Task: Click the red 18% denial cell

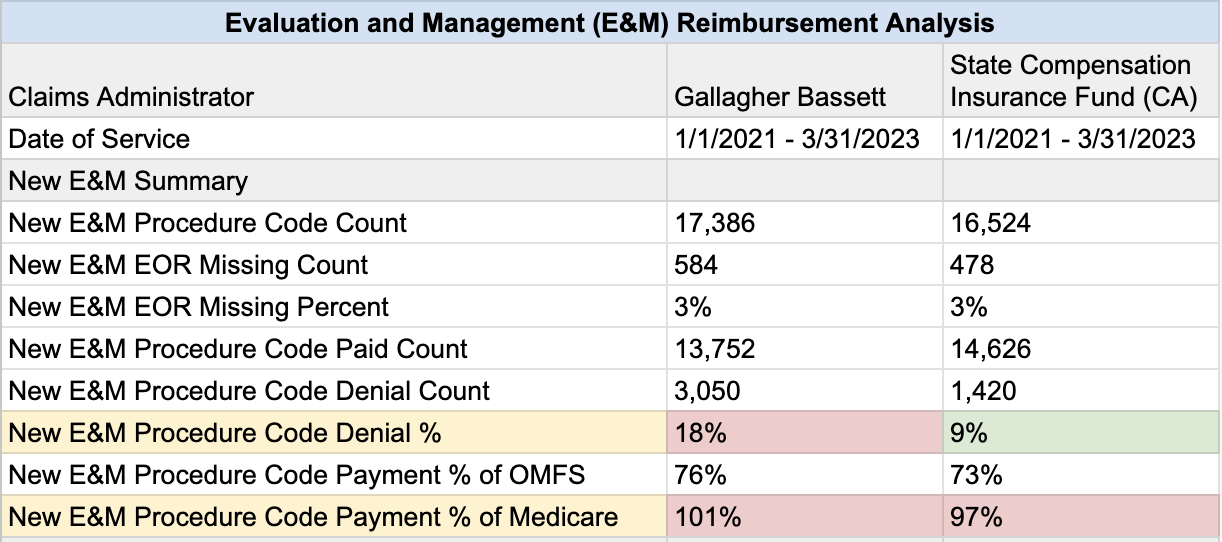Action: (806, 432)
